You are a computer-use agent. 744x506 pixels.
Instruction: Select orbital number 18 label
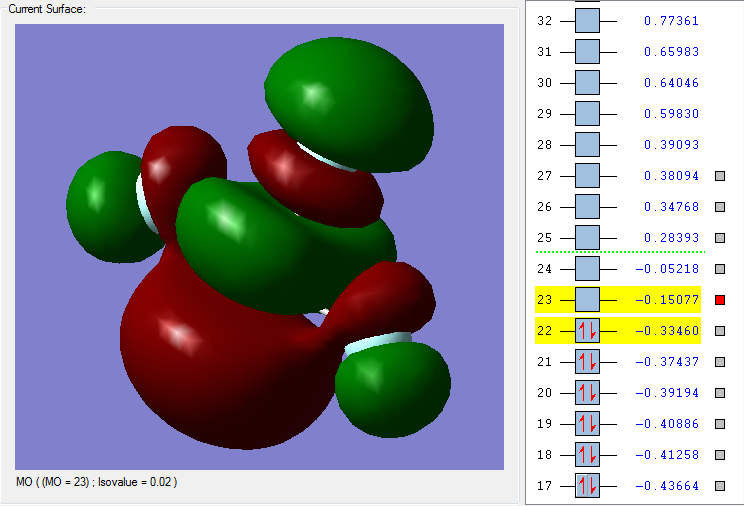click(x=545, y=455)
